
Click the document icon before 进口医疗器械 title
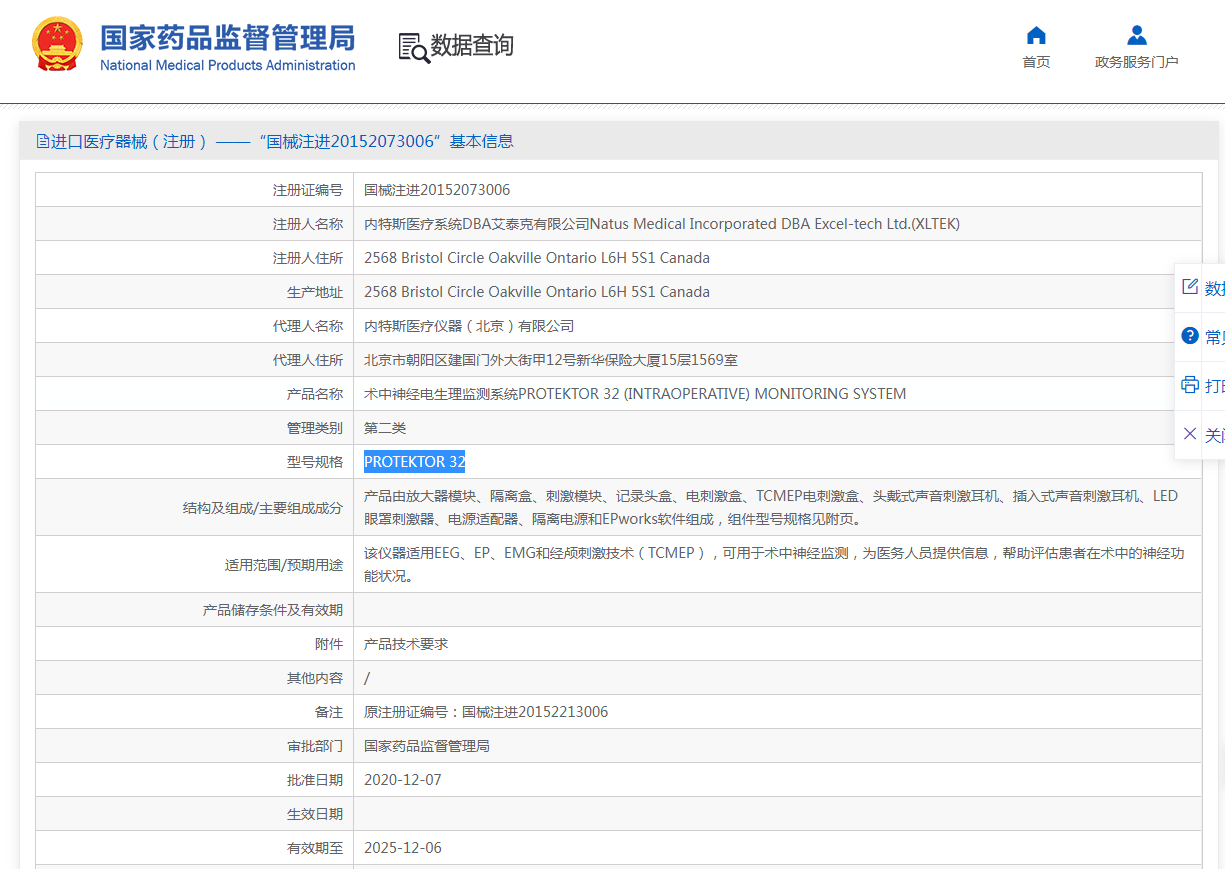(43, 141)
